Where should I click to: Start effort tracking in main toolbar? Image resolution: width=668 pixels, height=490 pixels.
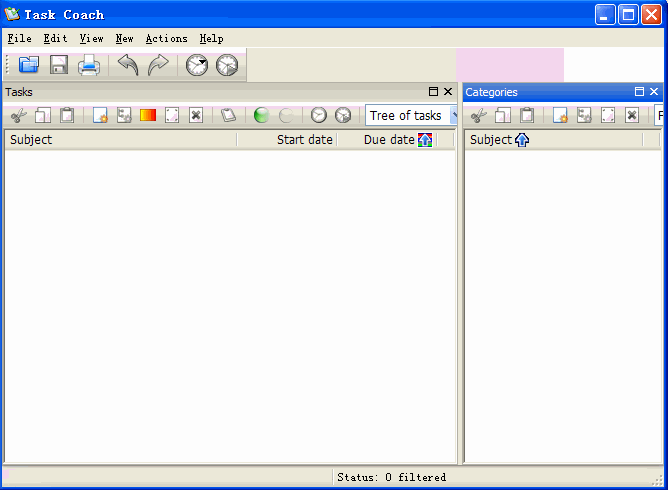click(x=197, y=65)
